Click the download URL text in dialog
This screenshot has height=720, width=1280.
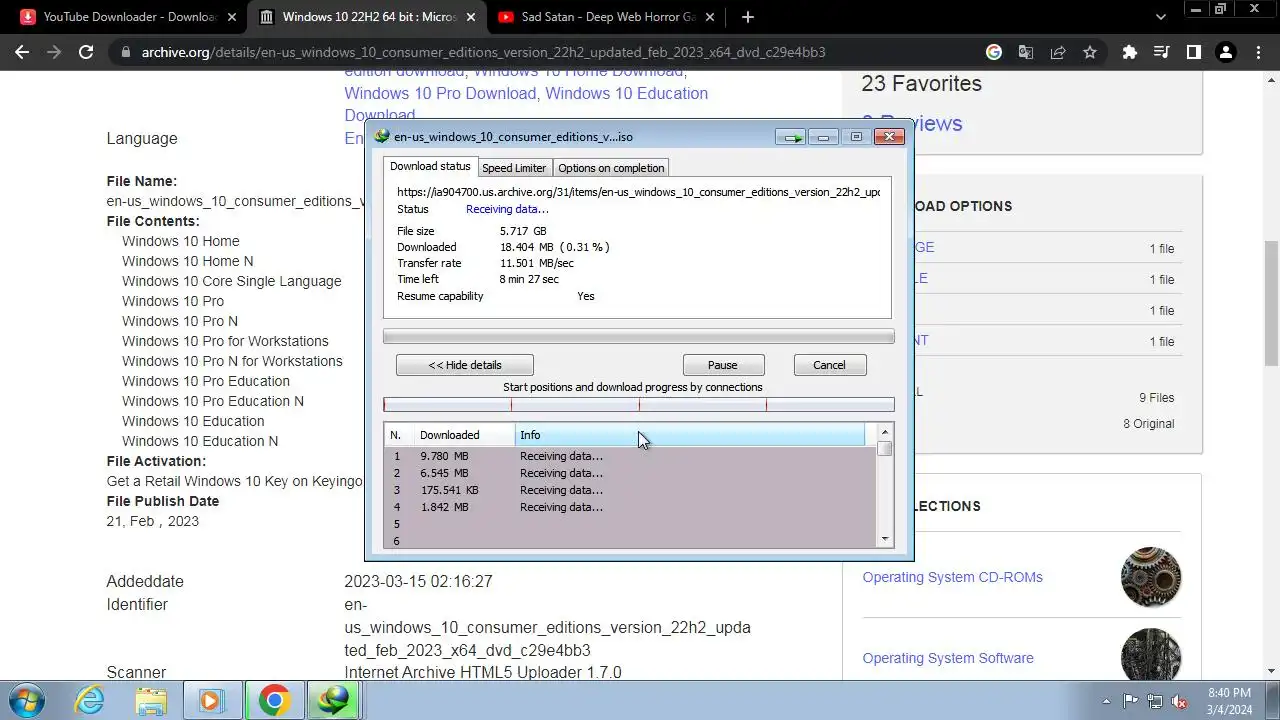(x=638, y=192)
